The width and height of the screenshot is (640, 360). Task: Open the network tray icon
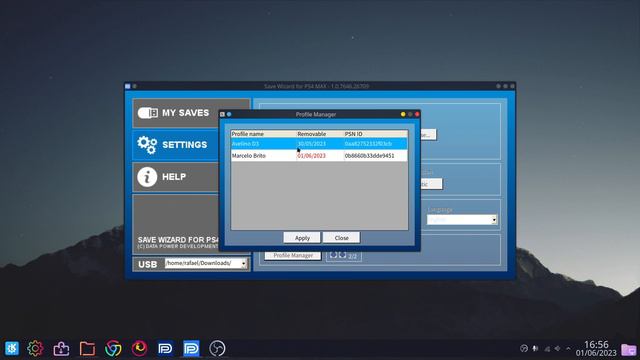tap(547, 349)
